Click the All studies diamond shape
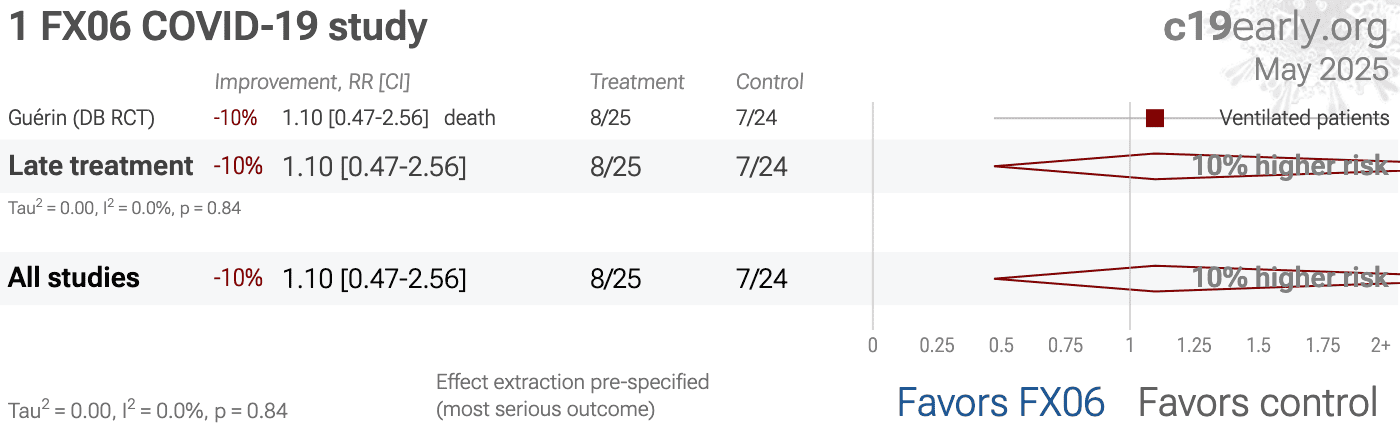 [1196, 278]
